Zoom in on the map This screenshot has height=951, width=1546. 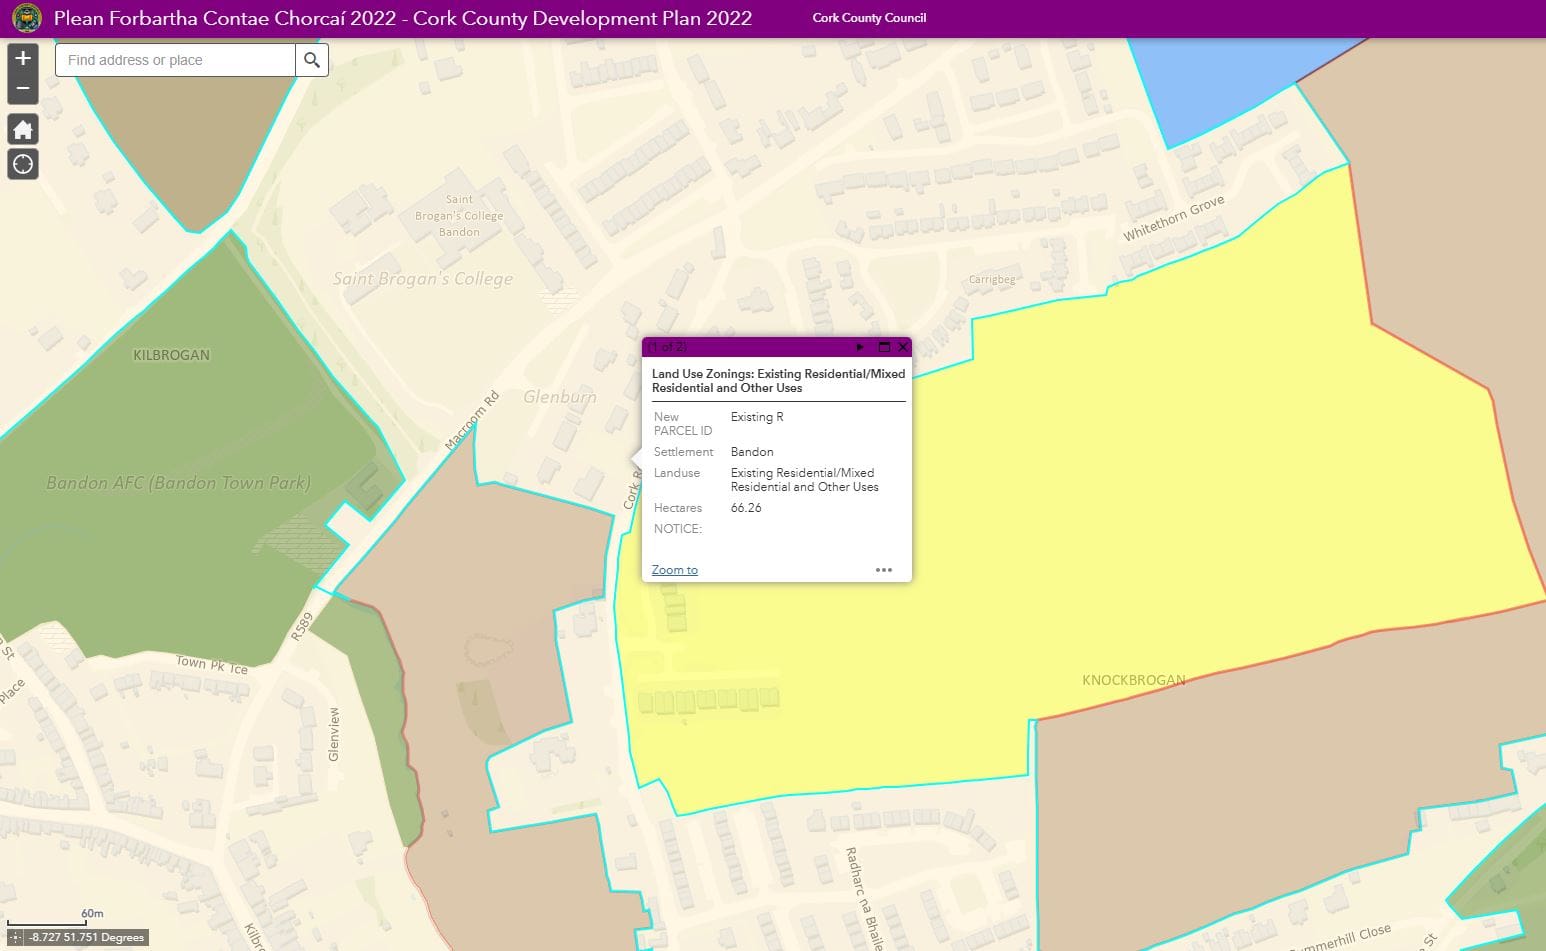click(23, 59)
